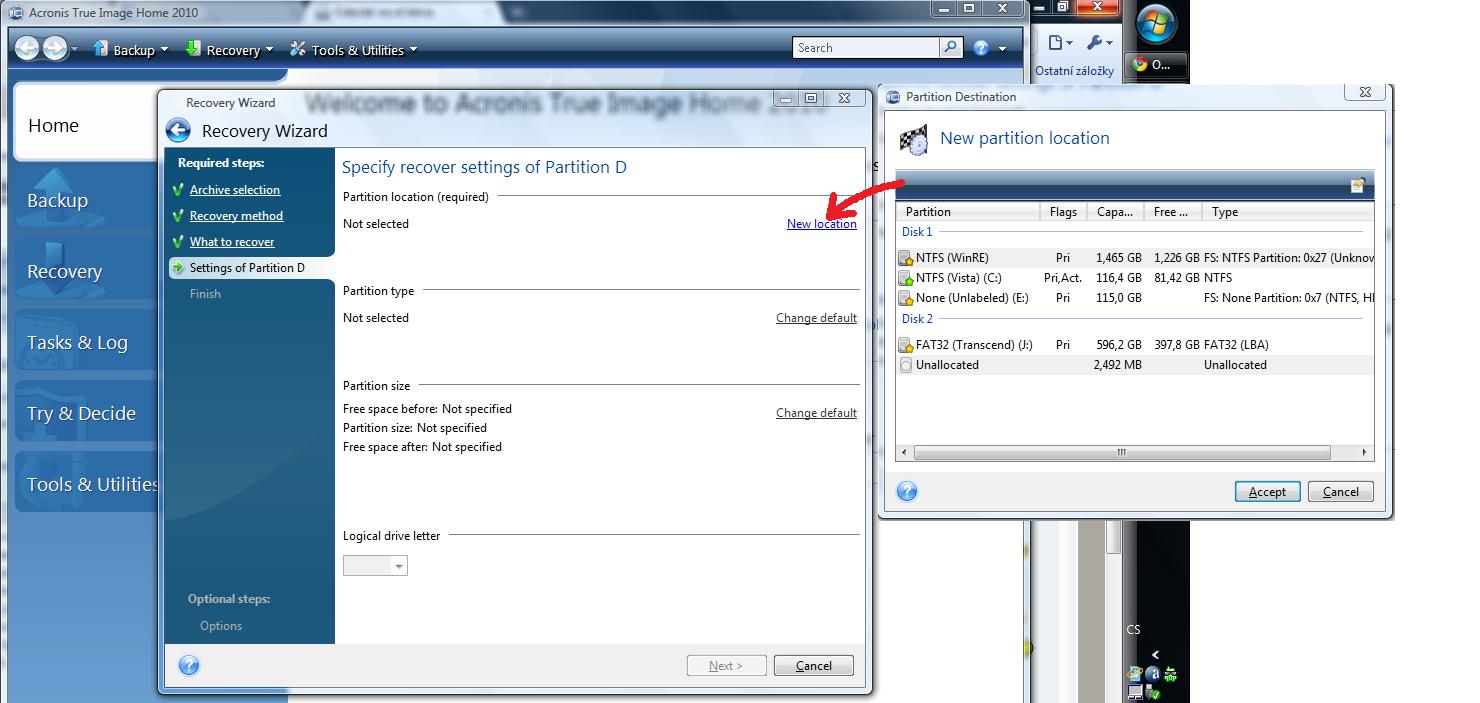Click the Partition Destination help icon
This screenshot has width=1480, height=703.
907,491
